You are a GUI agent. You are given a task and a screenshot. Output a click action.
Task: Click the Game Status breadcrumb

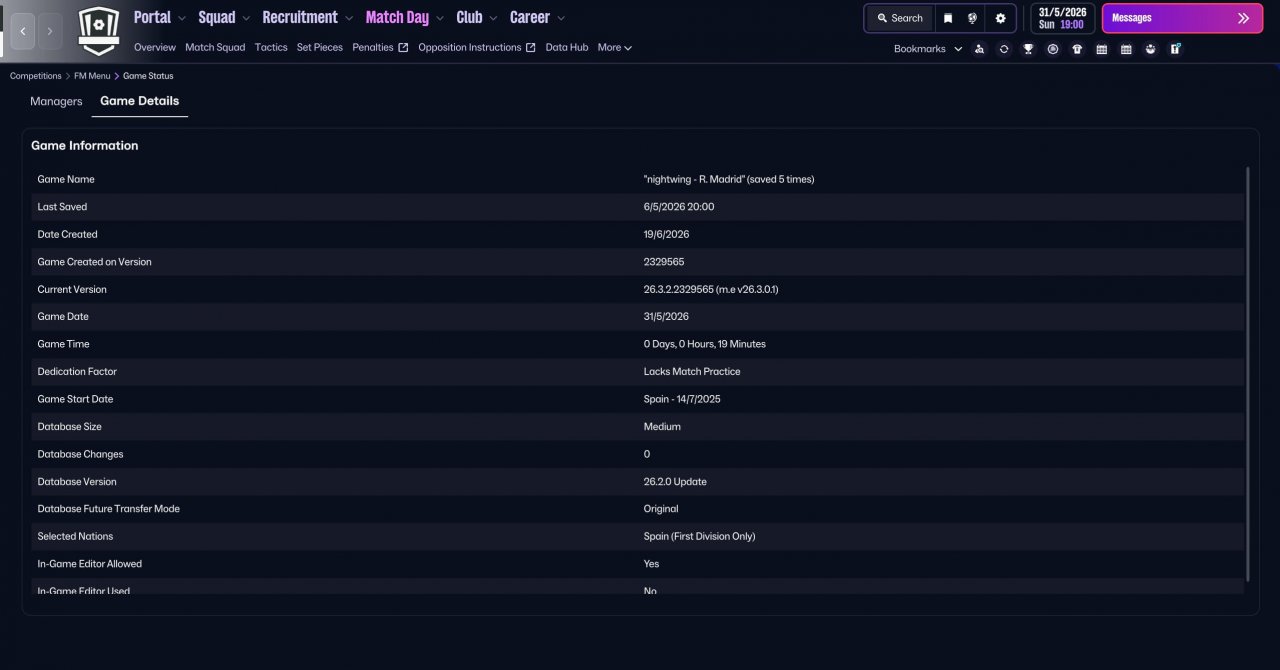pos(148,76)
